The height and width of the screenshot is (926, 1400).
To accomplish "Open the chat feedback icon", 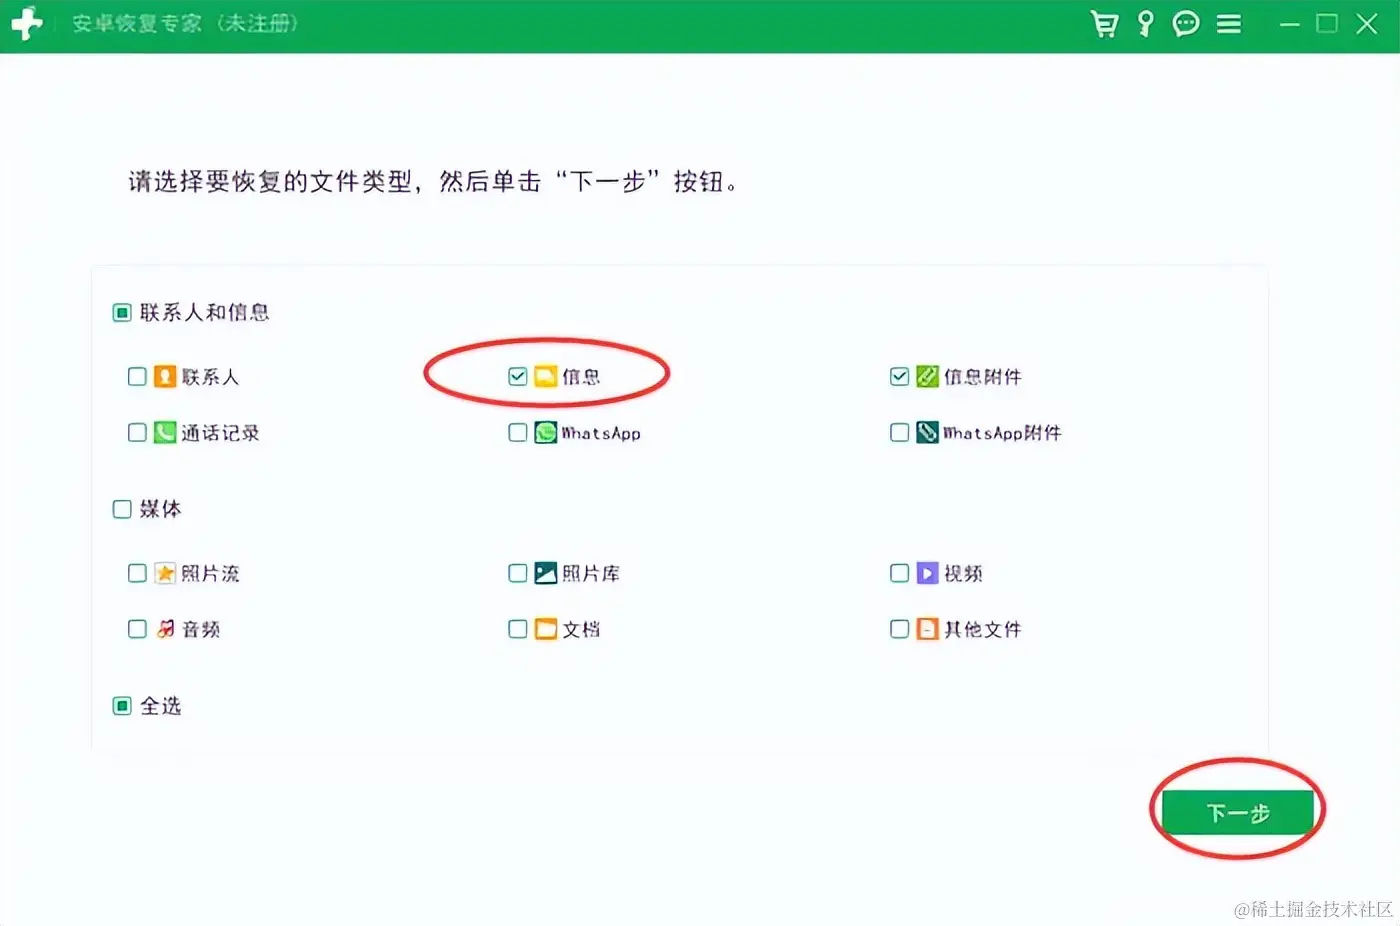I will tap(1186, 24).
